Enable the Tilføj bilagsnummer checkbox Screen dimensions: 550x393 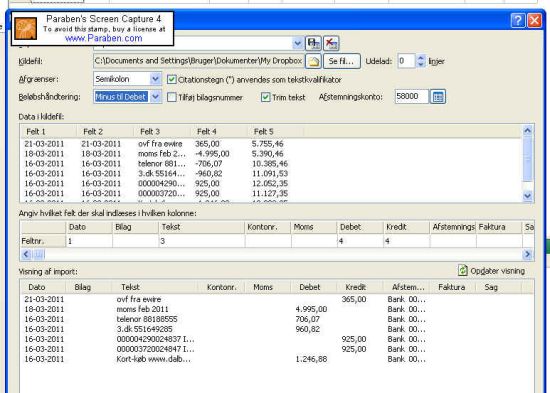[x=172, y=97]
